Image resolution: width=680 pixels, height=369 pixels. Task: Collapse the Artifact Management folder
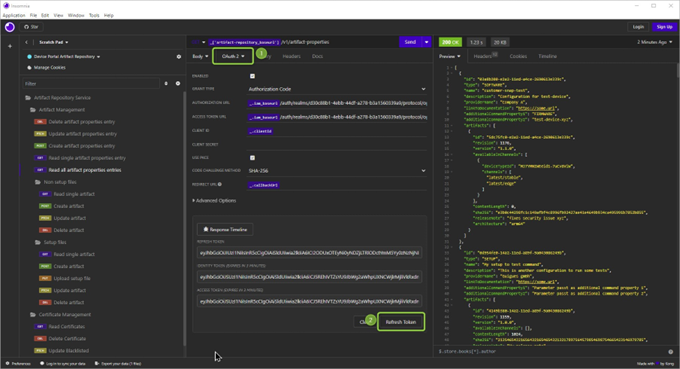[x=57, y=110]
